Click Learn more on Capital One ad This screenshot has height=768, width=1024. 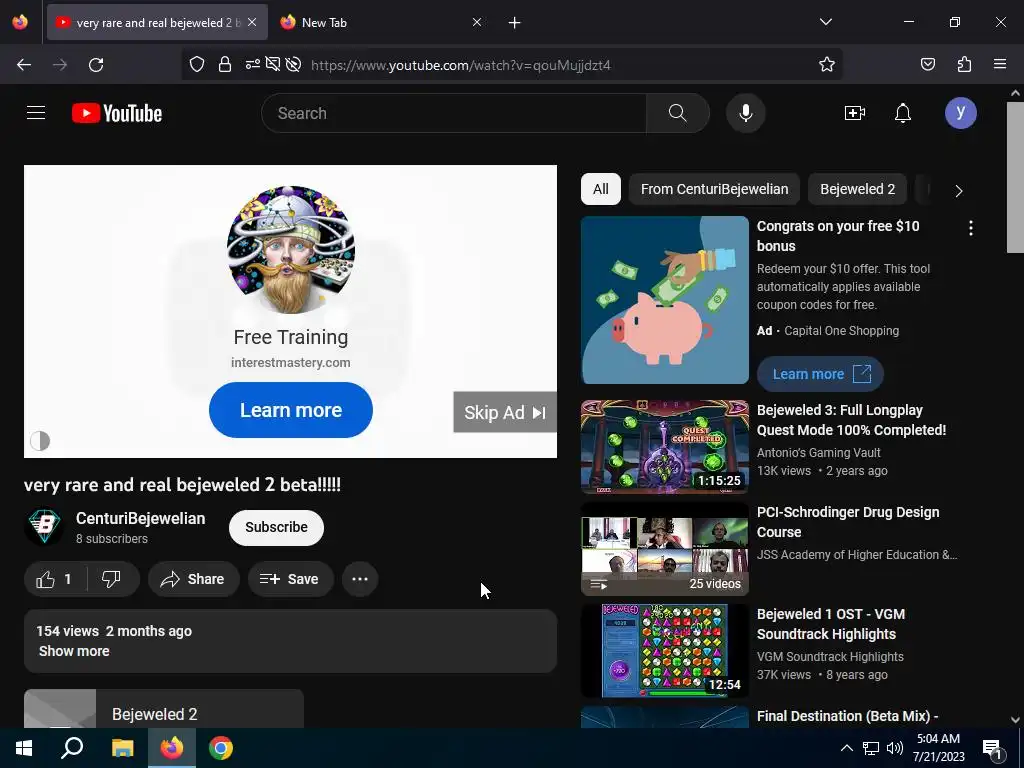pos(820,374)
